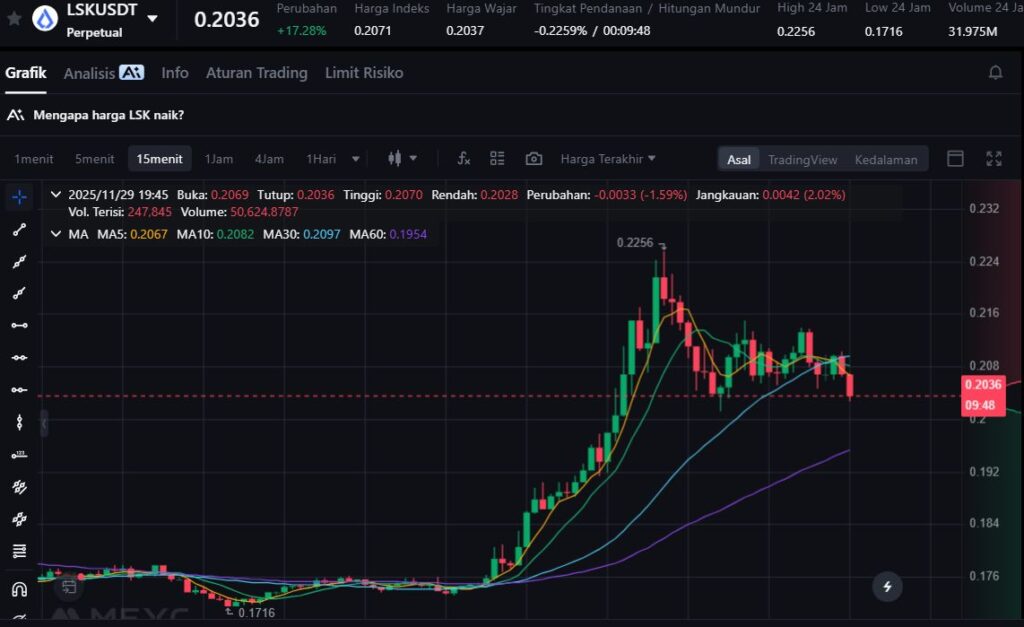Add LSKUSDT to favorites with star icon

[x=14, y=19]
